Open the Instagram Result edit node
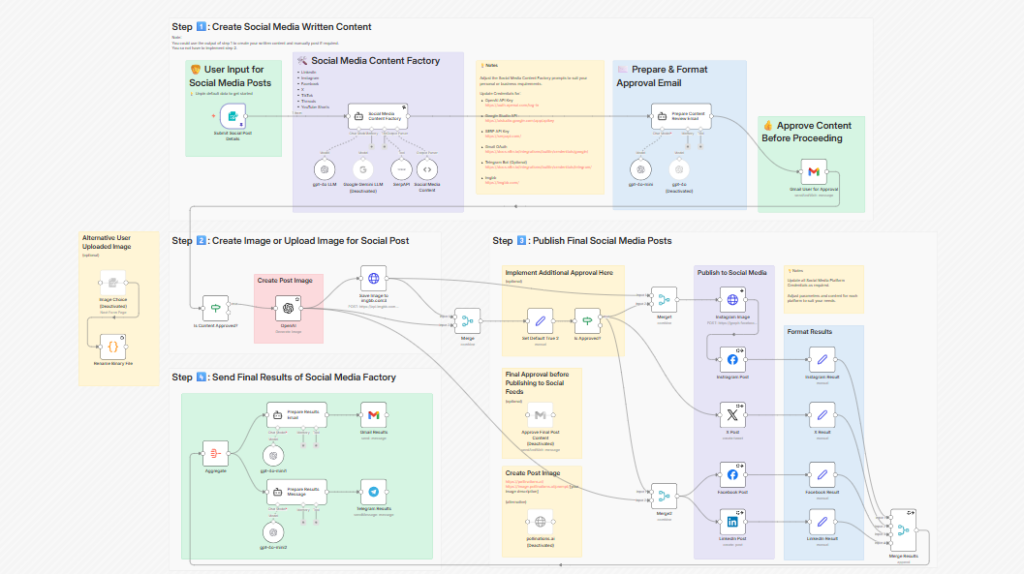 822,360
